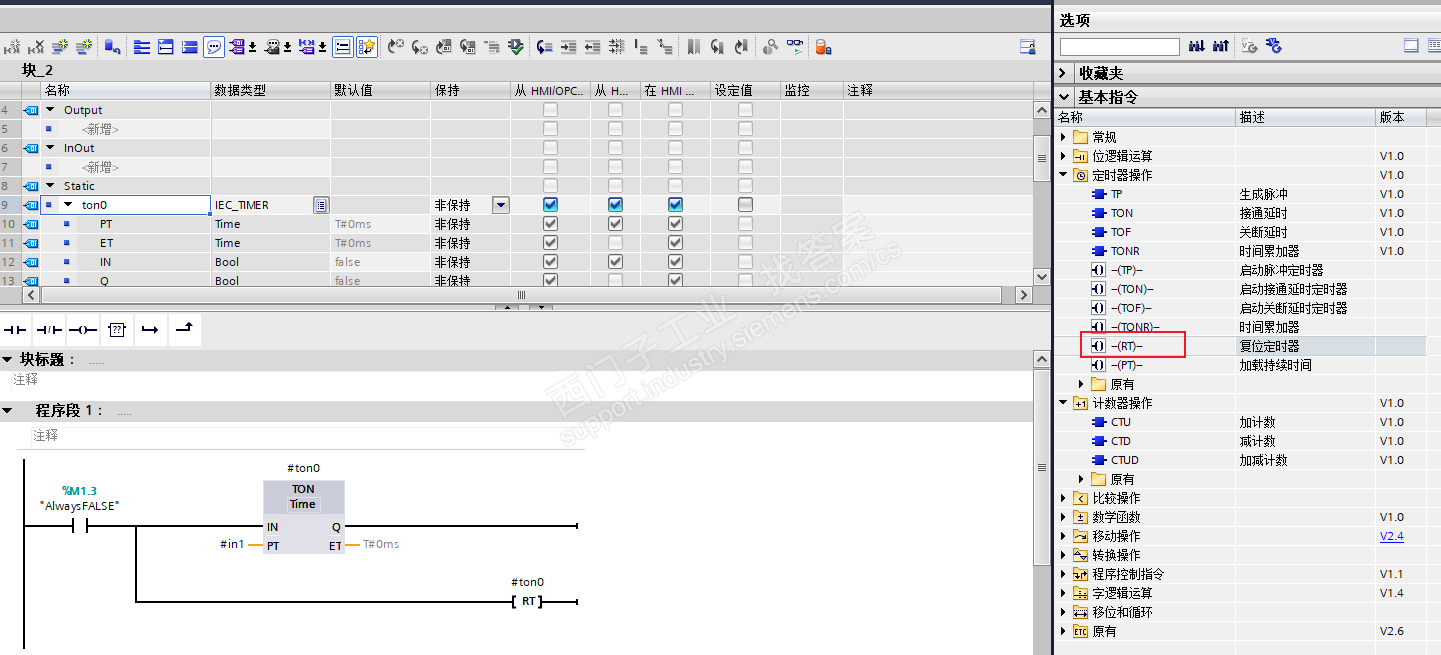Click the Delete network toolbar icon
Viewport: 1441px width, 655px height.
(37, 46)
